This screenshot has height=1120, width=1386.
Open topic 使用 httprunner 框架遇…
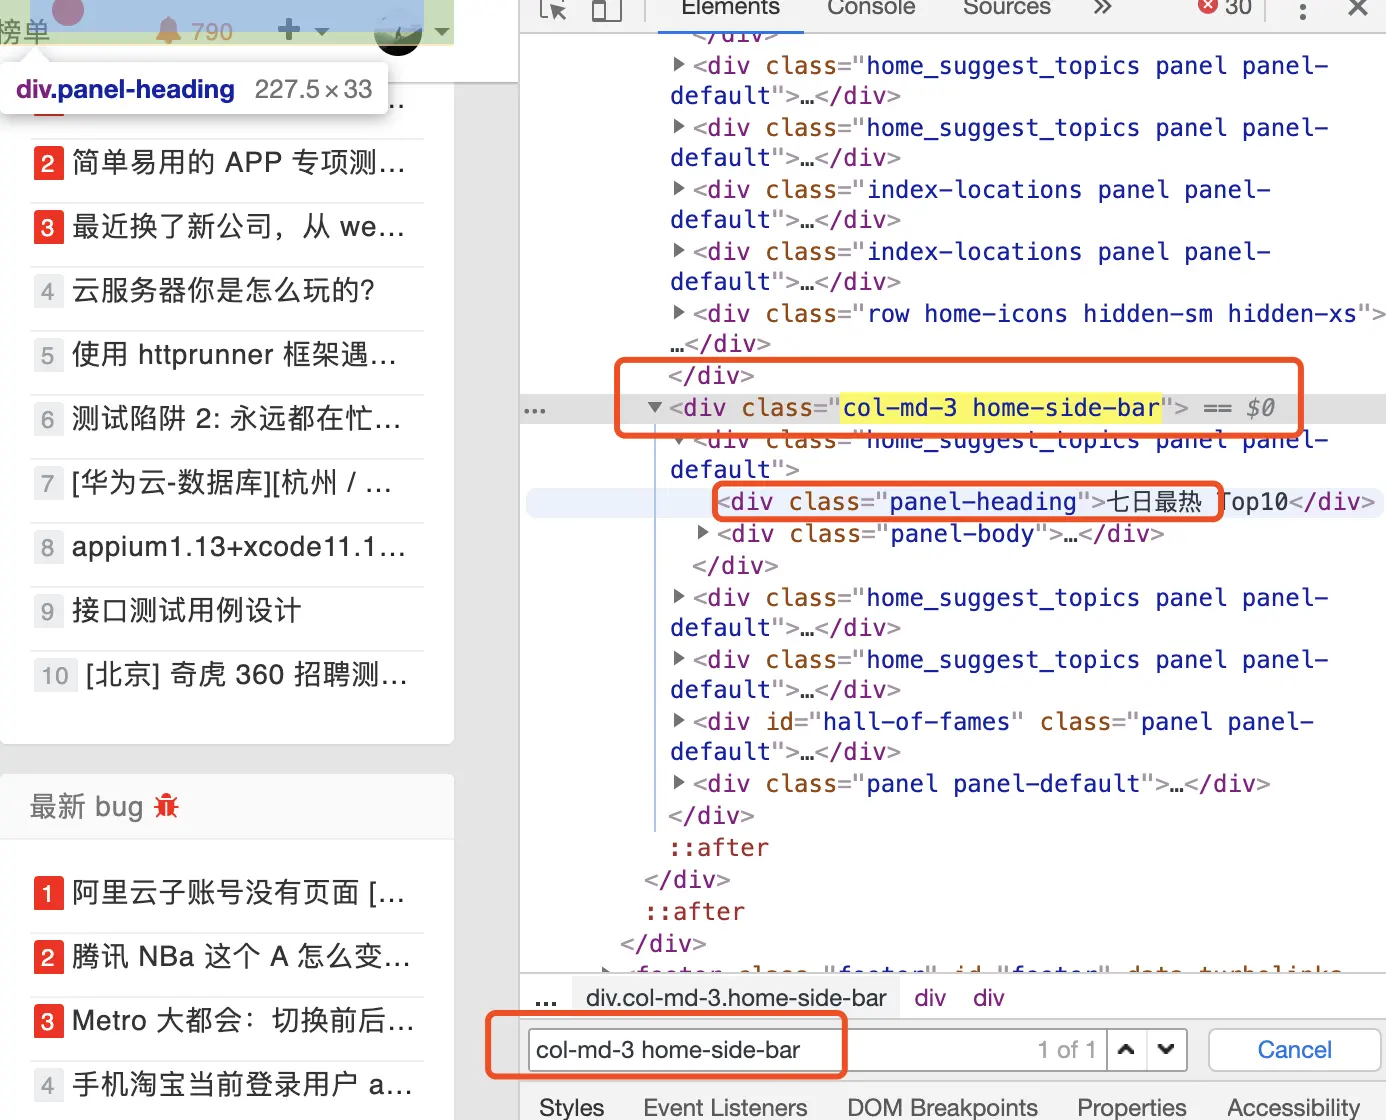(x=235, y=354)
